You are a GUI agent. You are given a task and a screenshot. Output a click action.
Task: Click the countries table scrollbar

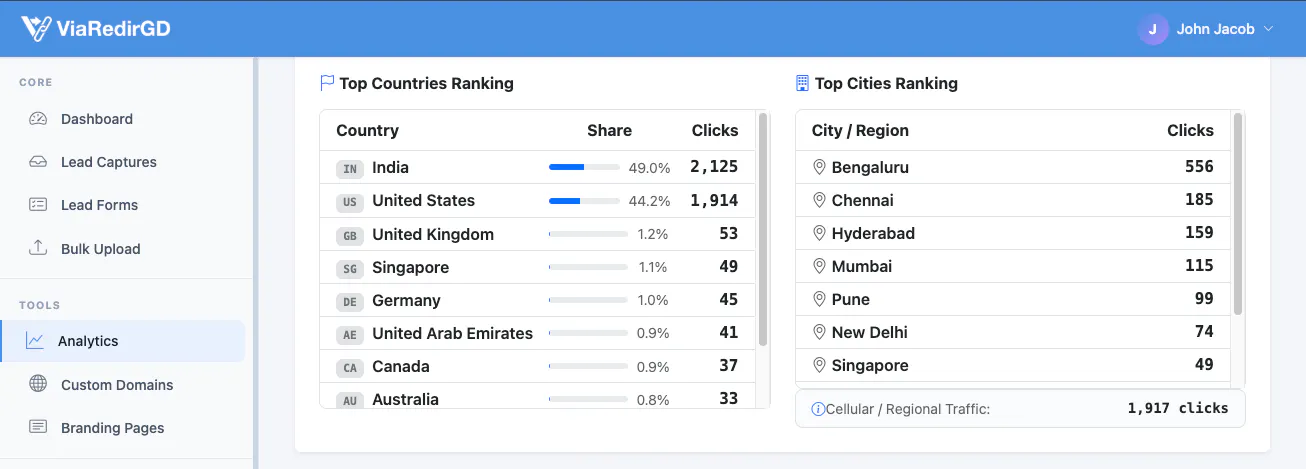763,230
